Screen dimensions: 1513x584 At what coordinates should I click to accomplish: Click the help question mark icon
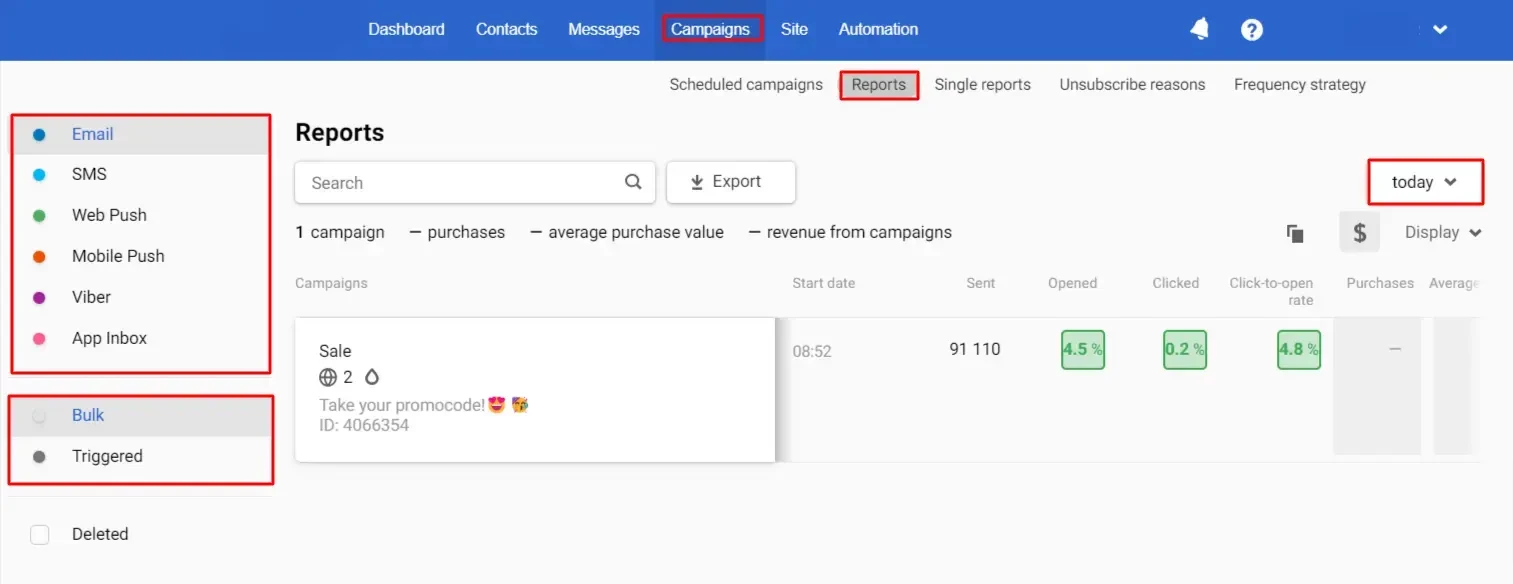[1251, 30]
